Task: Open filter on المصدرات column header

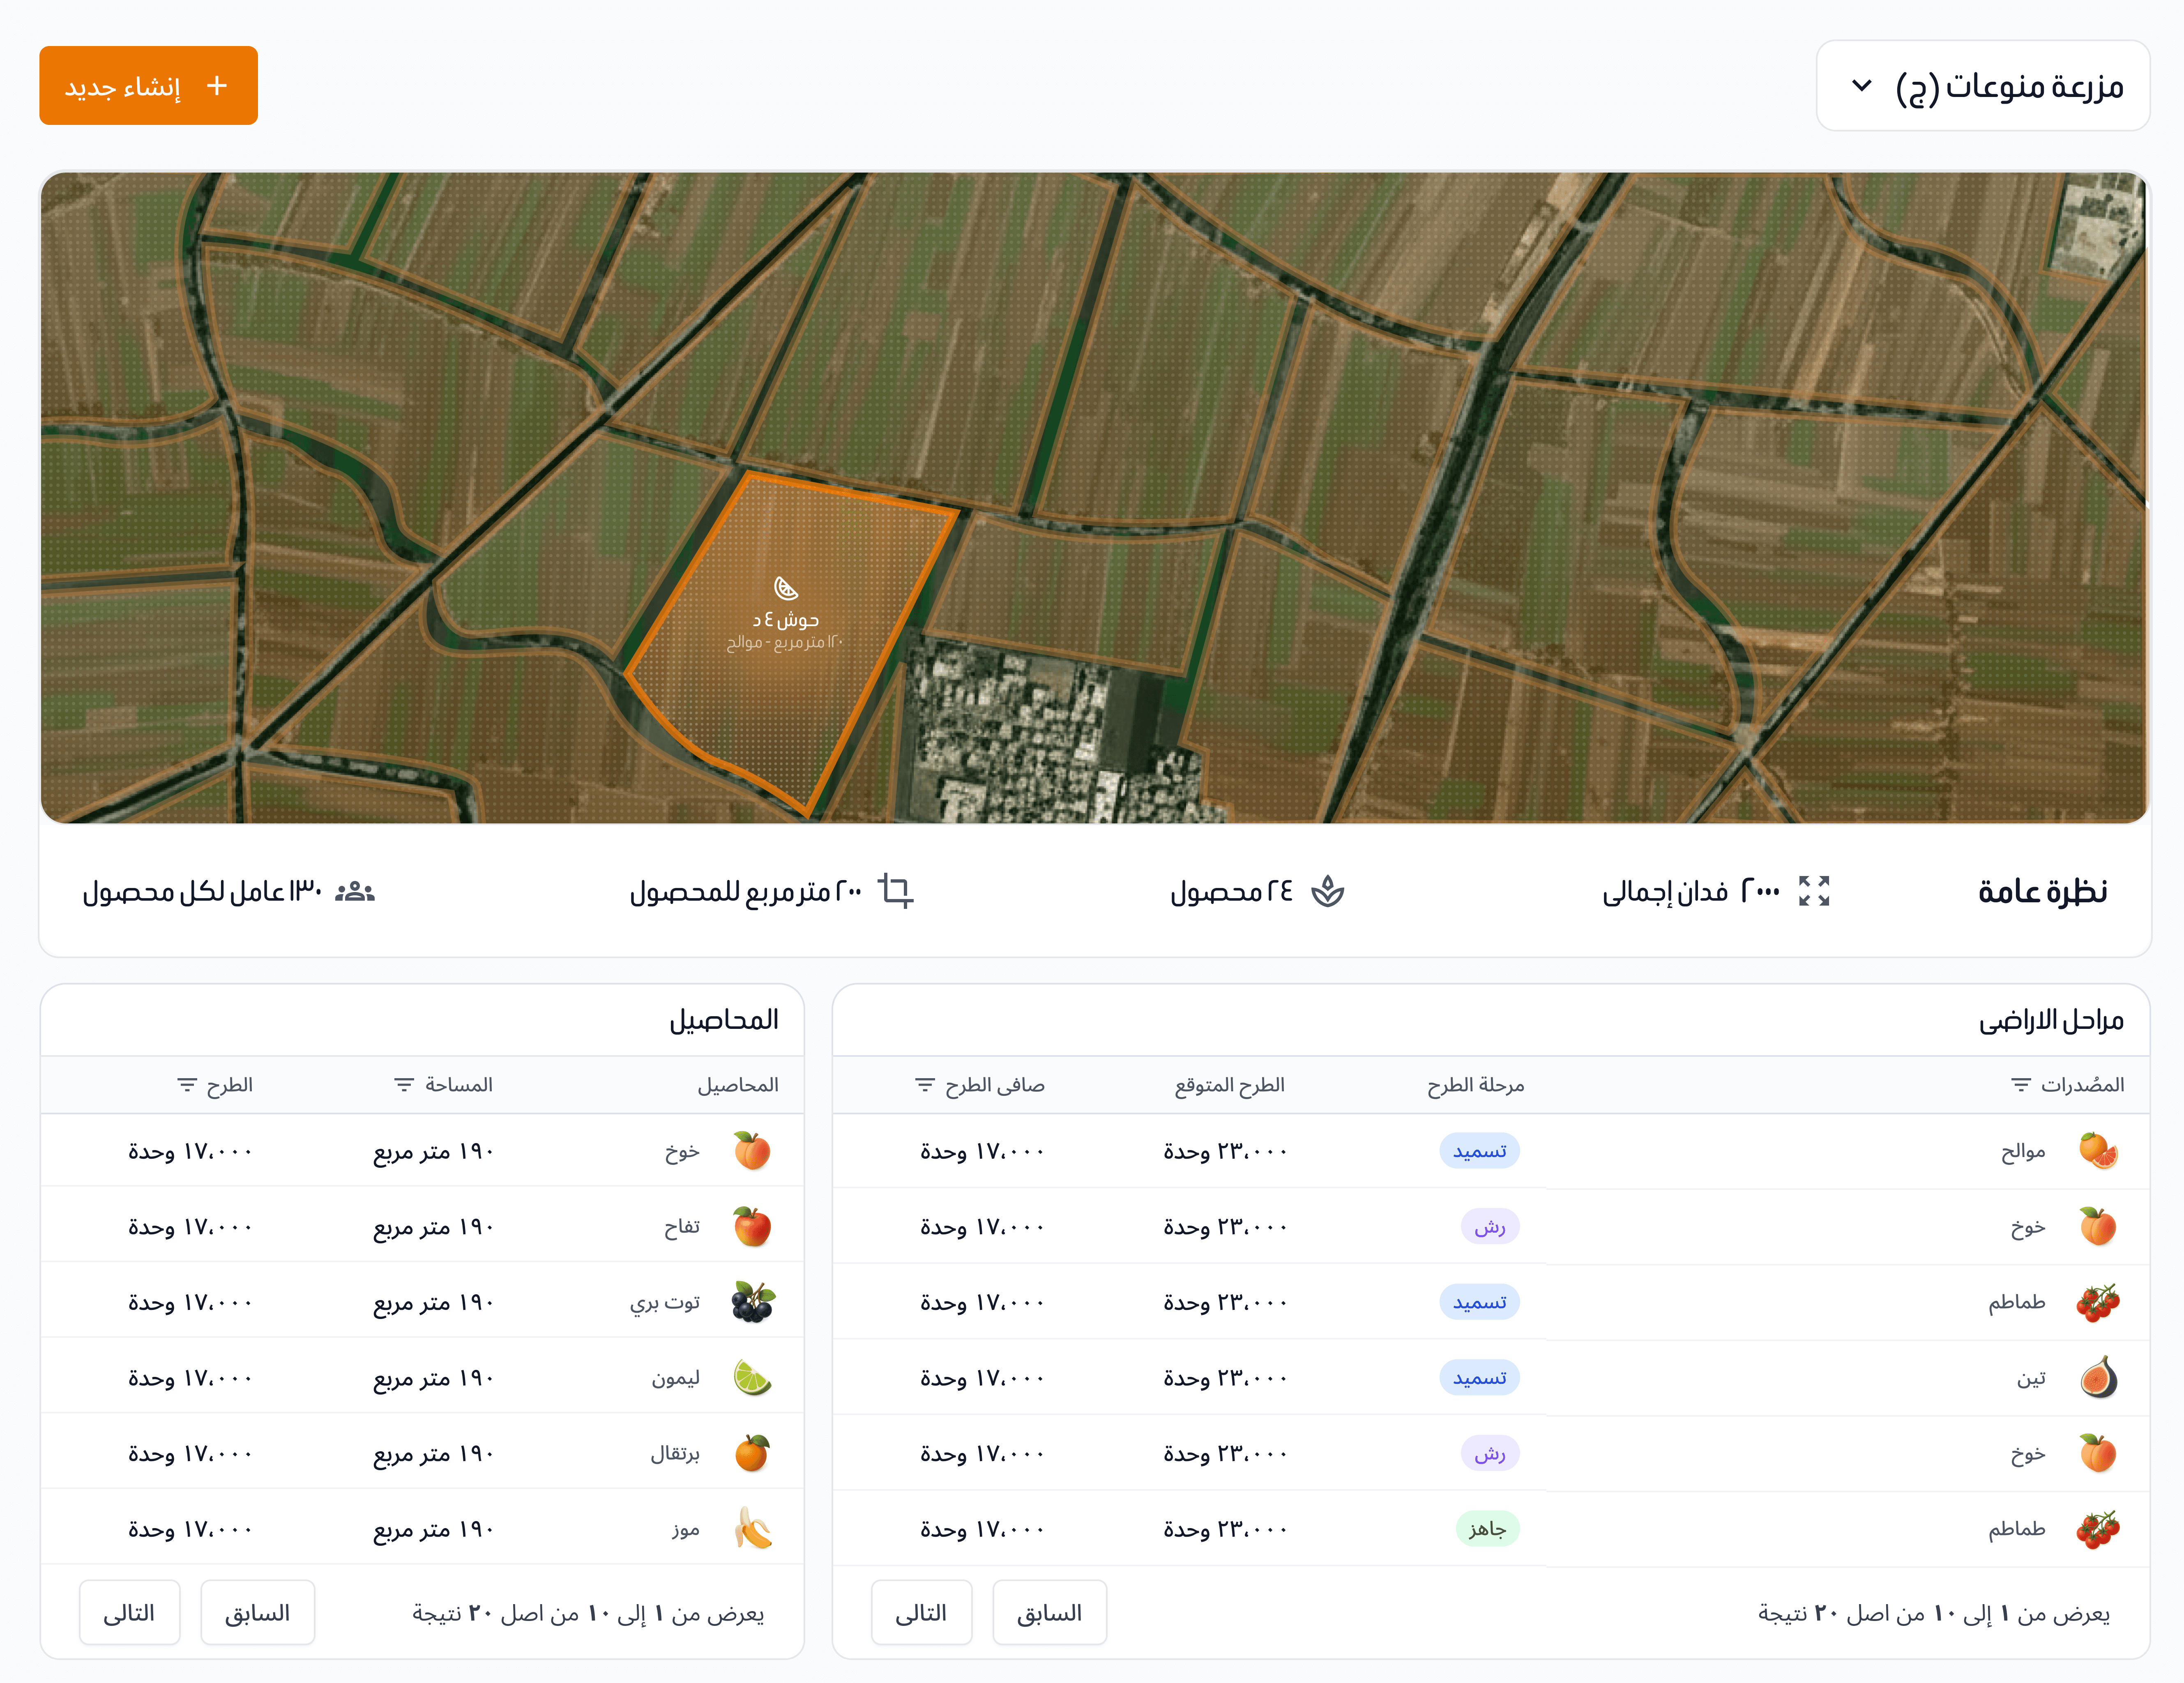Action: tap(2021, 1085)
